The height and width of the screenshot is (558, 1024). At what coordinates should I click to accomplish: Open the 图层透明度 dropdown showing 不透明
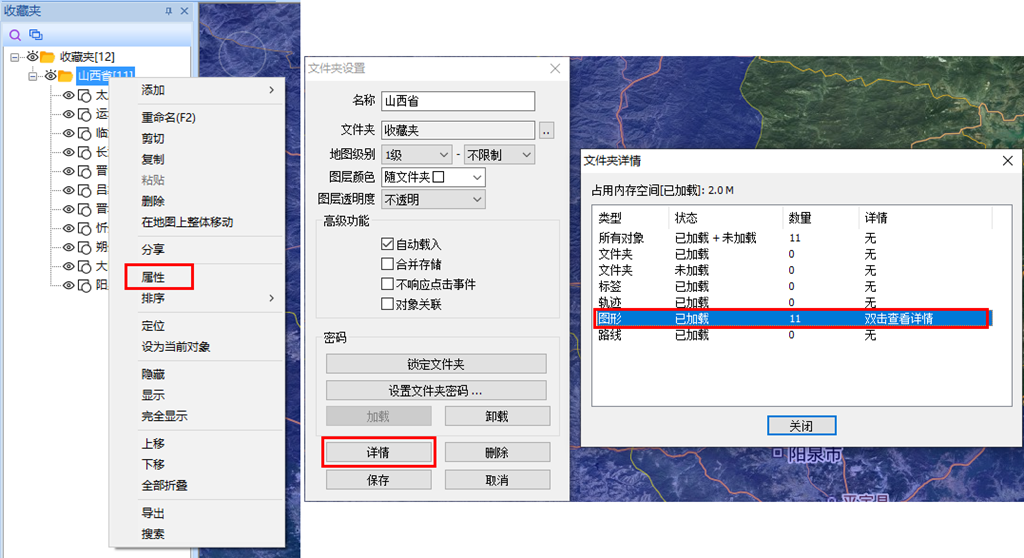click(x=432, y=200)
